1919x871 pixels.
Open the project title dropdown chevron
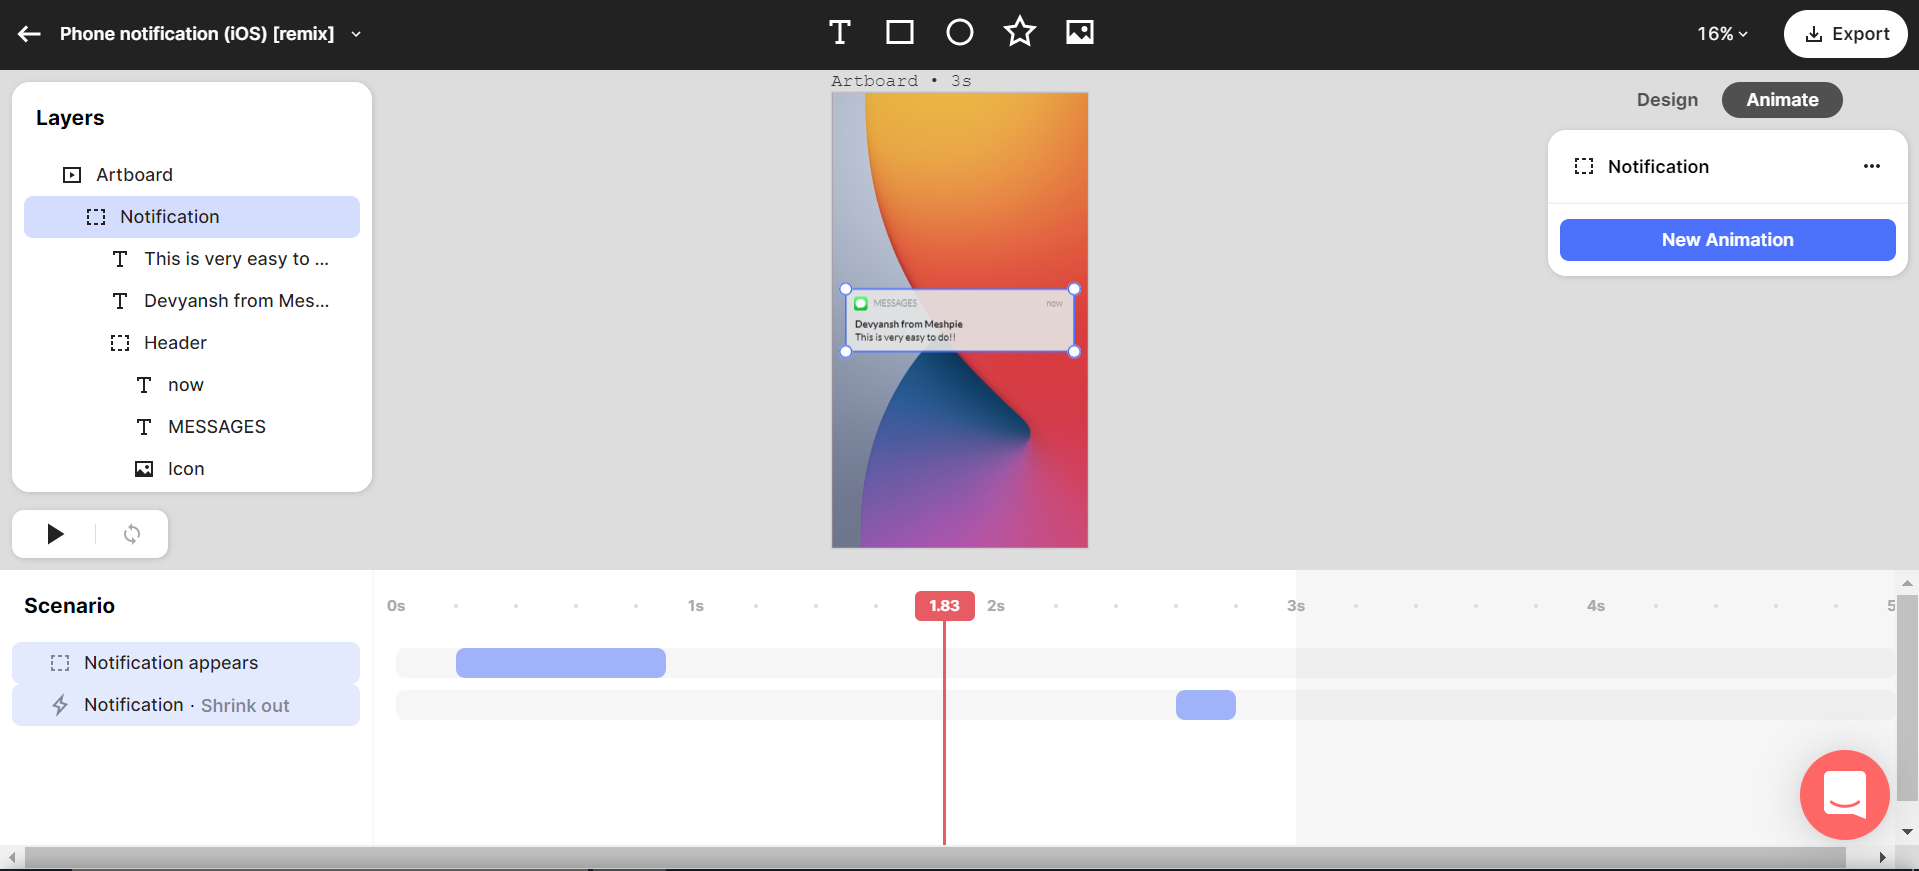click(x=356, y=34)
